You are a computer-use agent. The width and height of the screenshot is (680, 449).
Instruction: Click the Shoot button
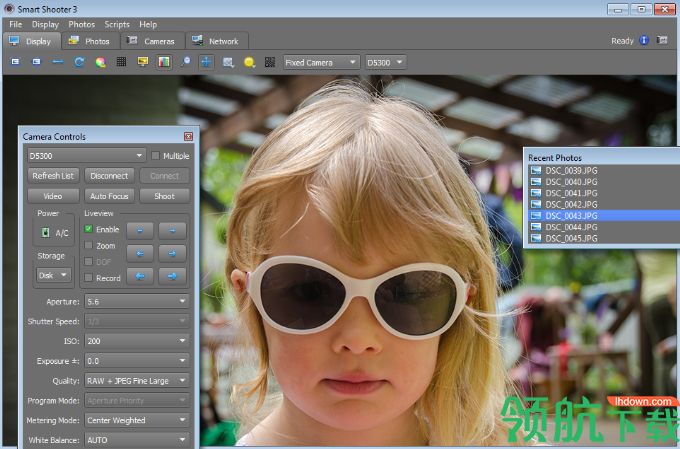[x=164, y=196]
